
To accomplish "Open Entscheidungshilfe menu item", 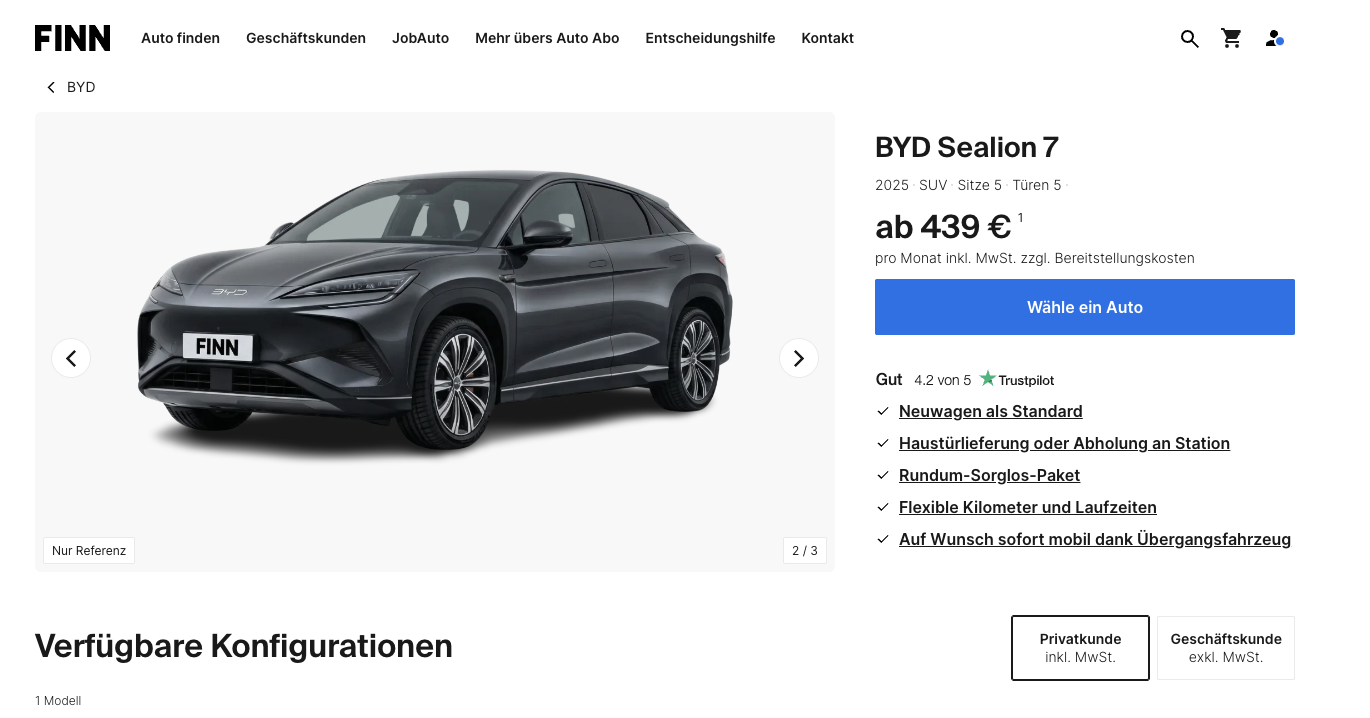I will (710, 38).
